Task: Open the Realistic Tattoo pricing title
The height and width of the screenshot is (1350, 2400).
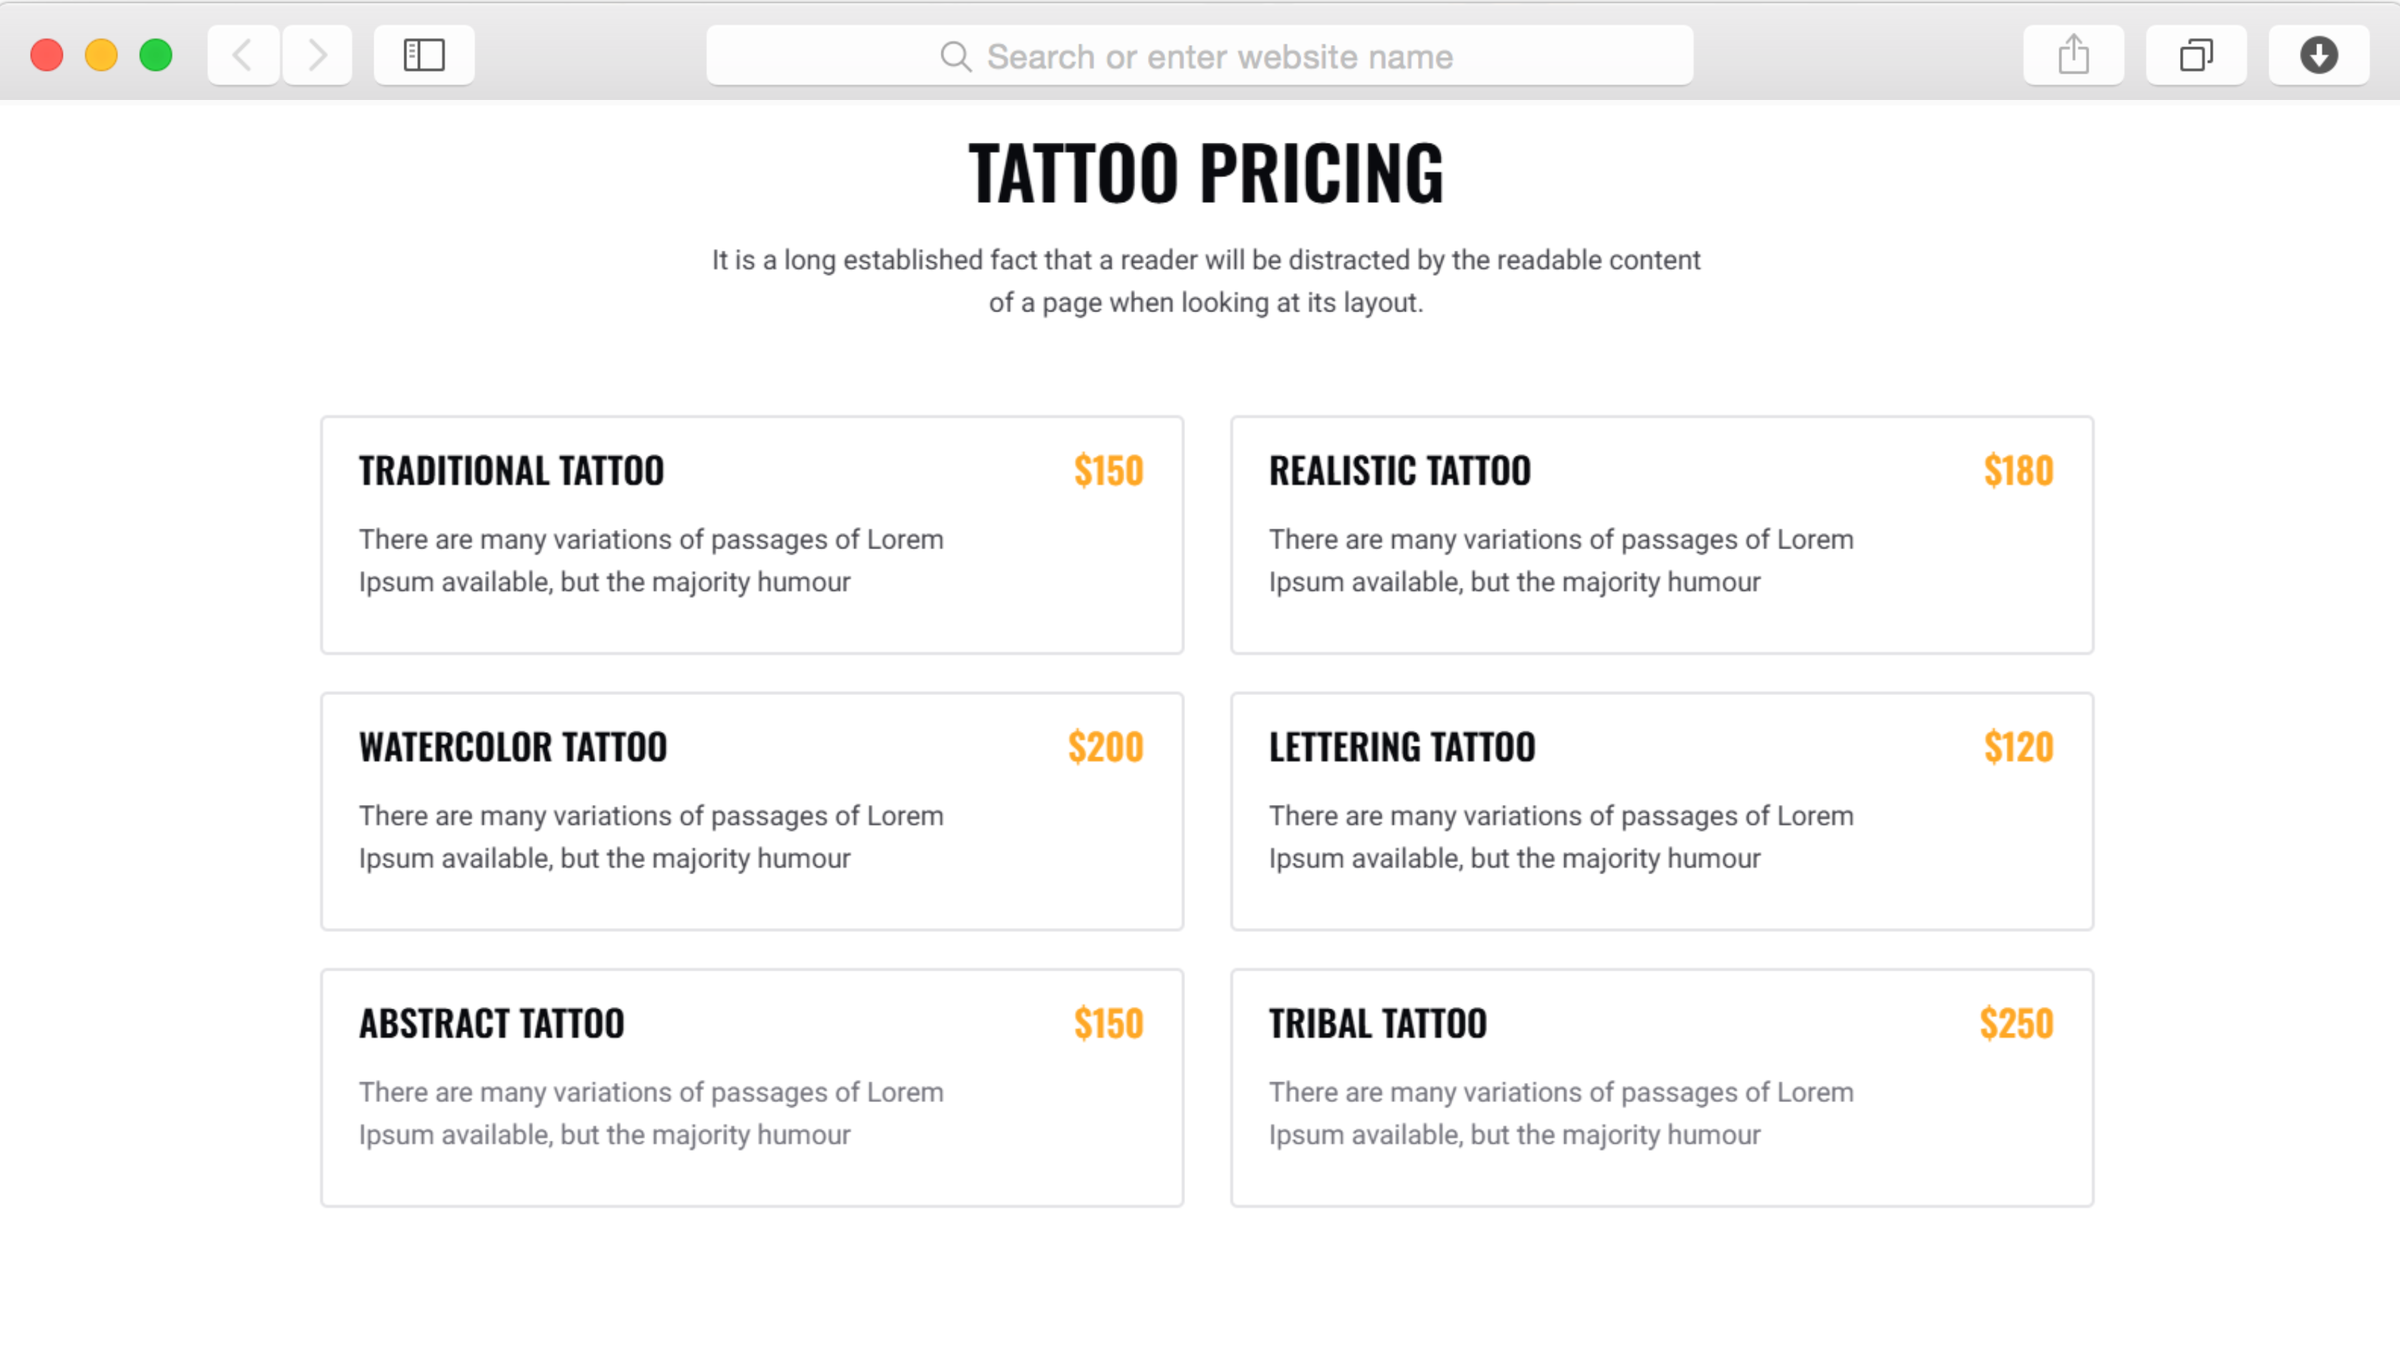Action: point(1399,471)
